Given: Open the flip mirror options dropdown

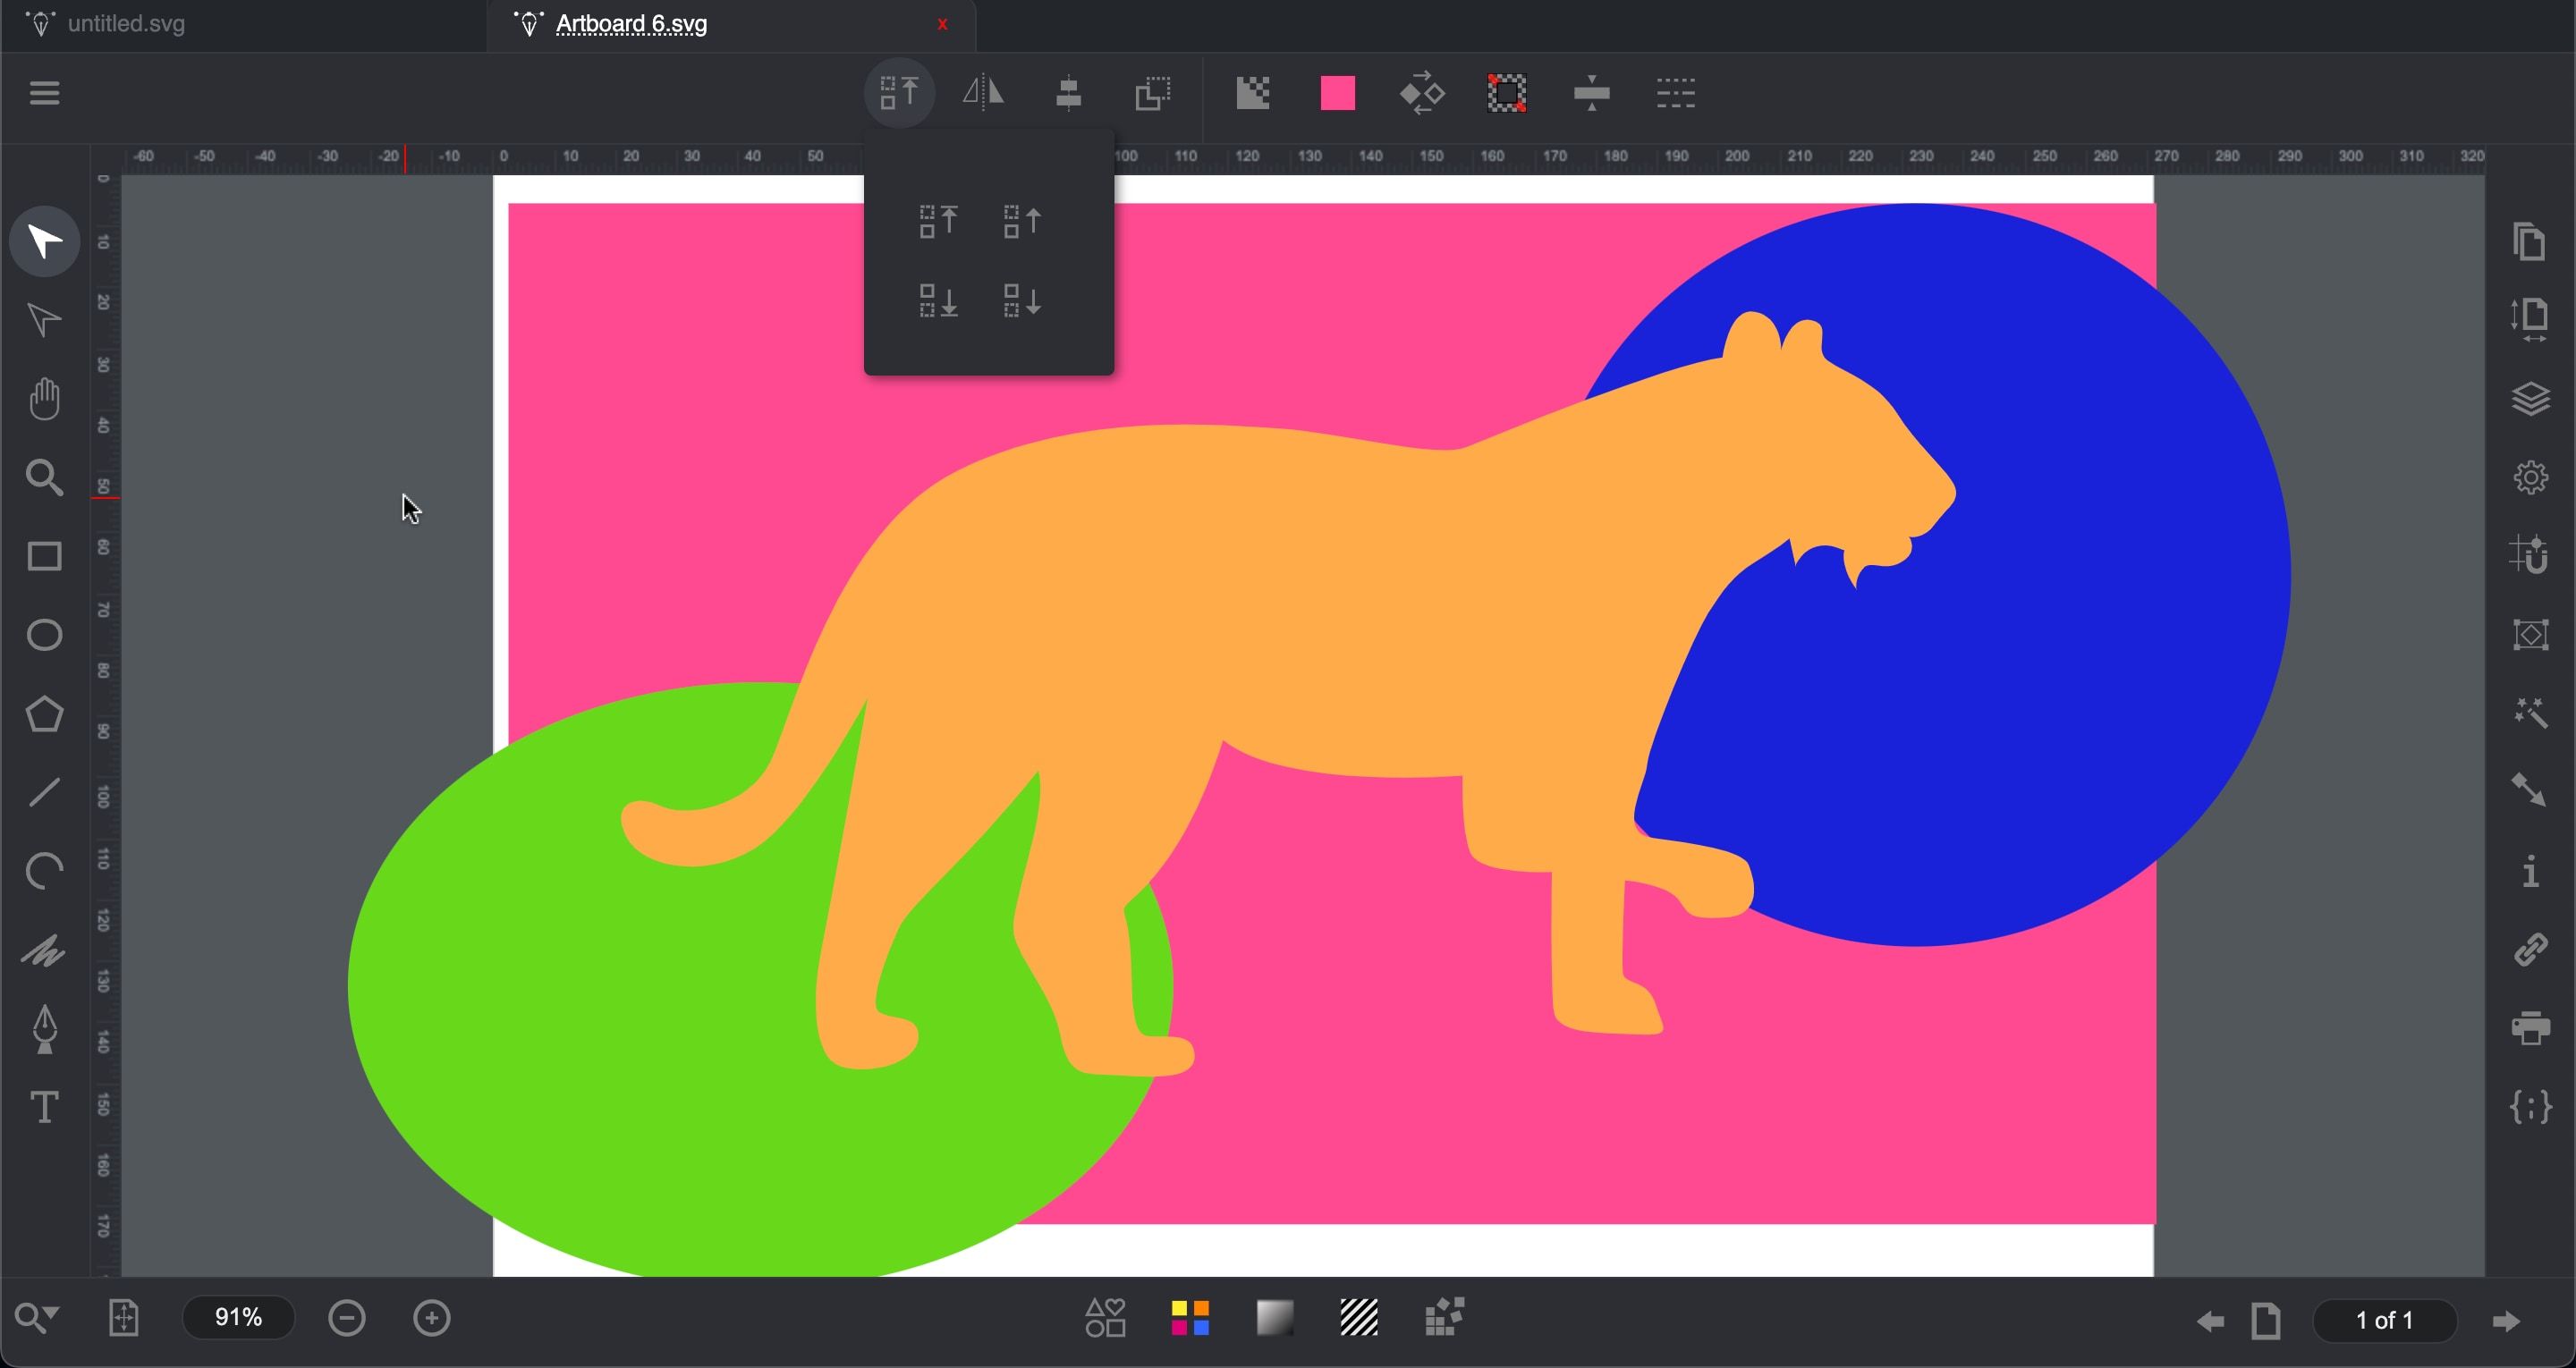Looking at the screenshot, I should [984, 93].
